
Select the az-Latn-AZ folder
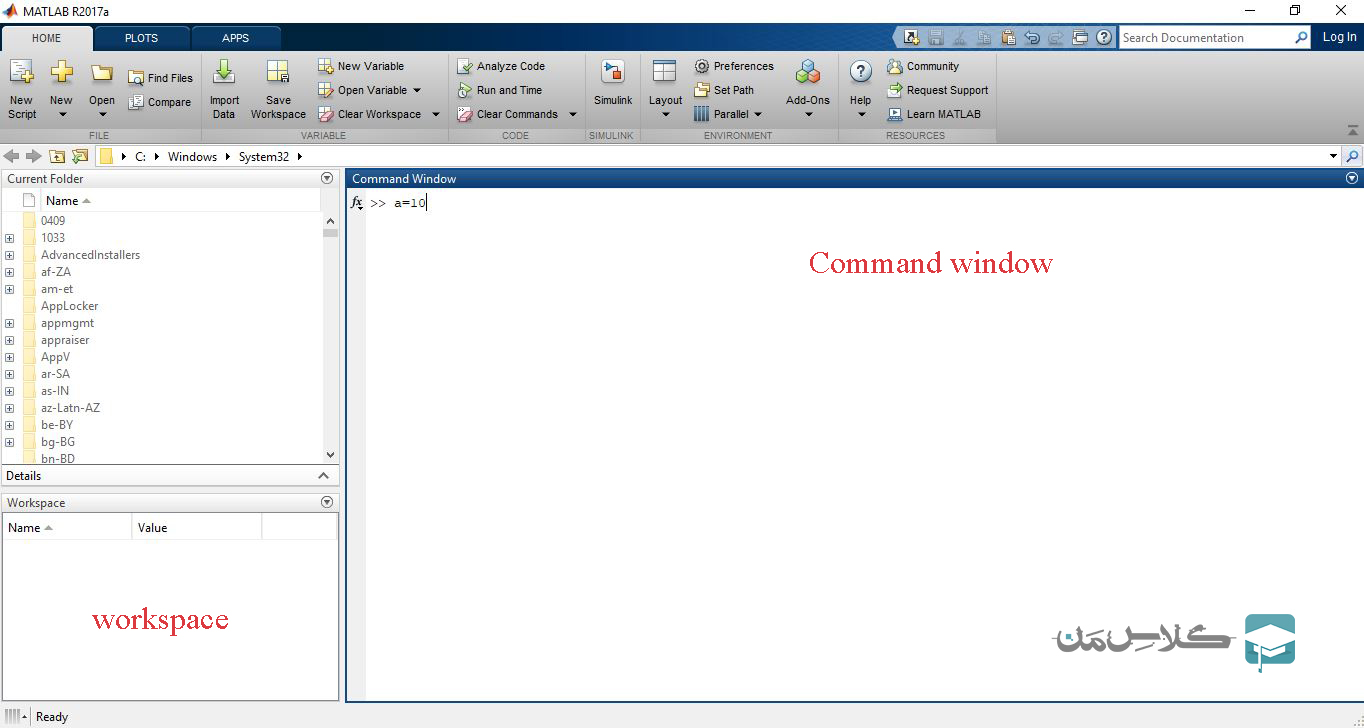[70, 408]
